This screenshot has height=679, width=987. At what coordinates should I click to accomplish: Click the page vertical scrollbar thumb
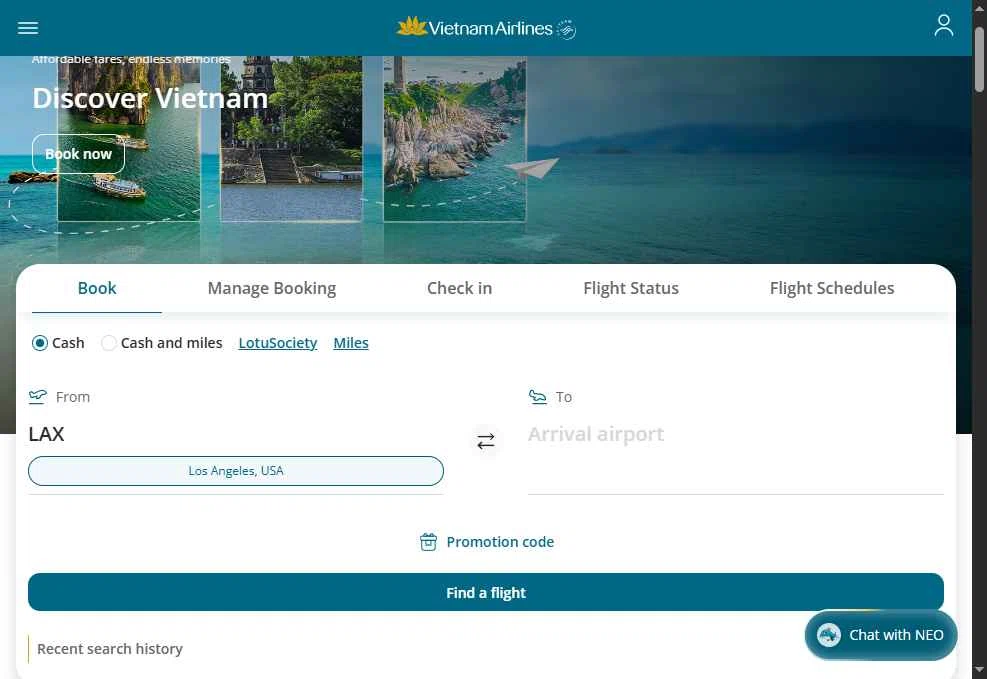click(979, 60)
